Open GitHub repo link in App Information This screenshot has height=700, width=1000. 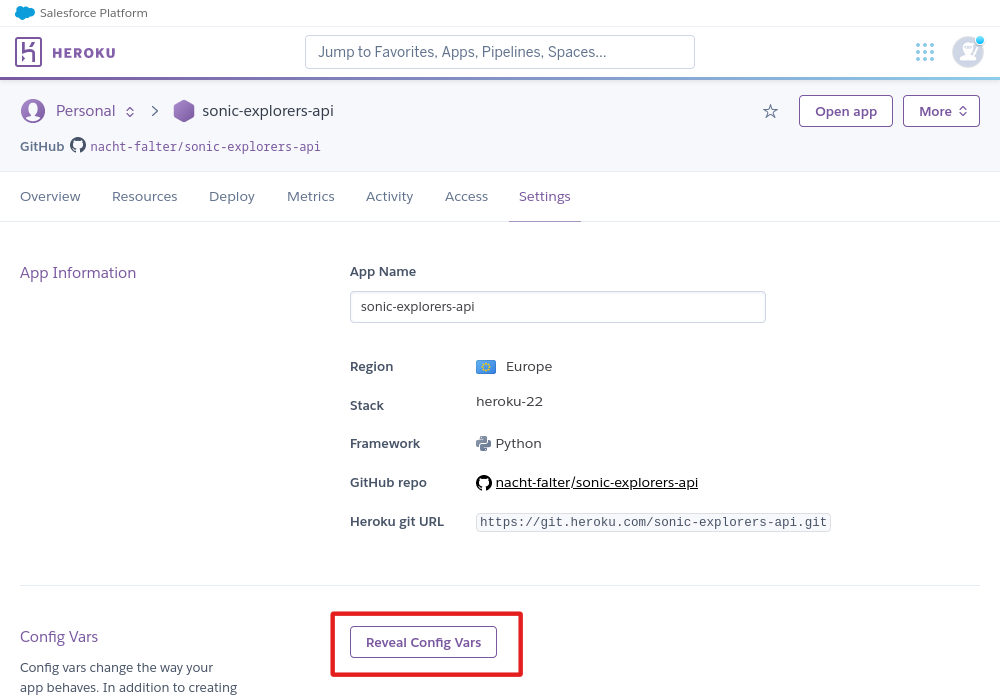pyautogui.click(x=597, y=483)
